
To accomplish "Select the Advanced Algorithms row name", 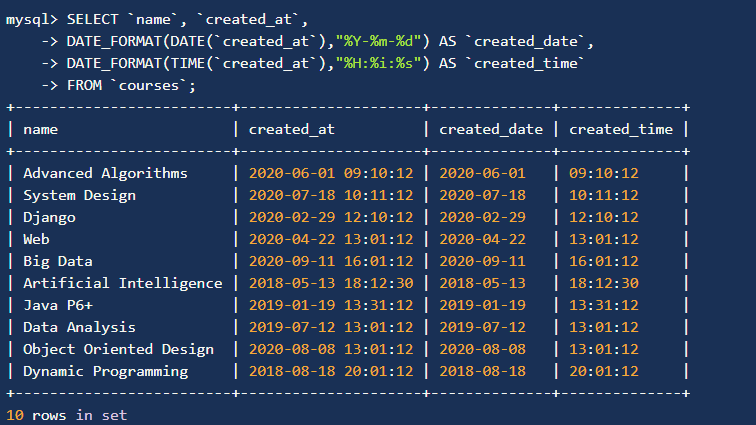I will 105,174.
